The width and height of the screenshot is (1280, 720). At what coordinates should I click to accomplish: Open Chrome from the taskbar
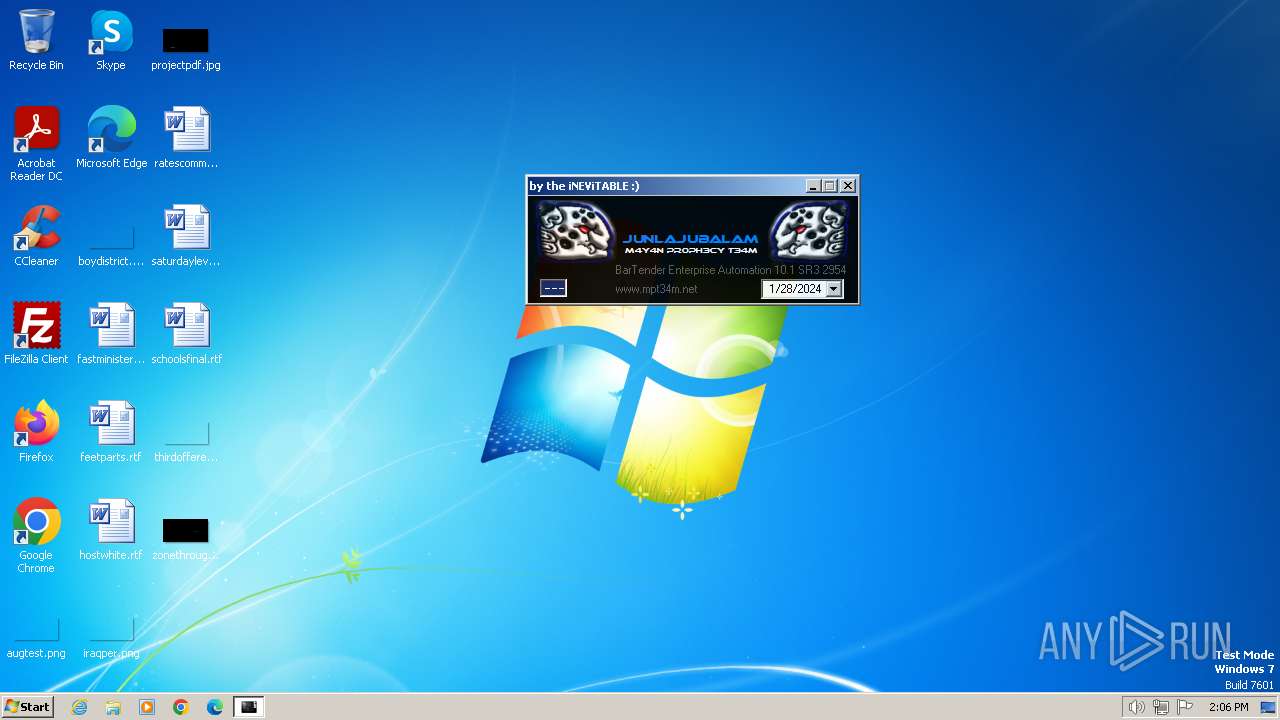pyautogui.click(x=181, y=707)
